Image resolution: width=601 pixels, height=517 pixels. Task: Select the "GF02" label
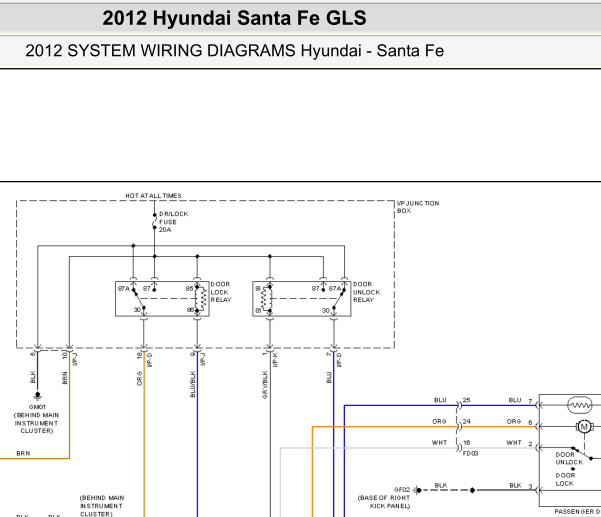coord(402,490)
